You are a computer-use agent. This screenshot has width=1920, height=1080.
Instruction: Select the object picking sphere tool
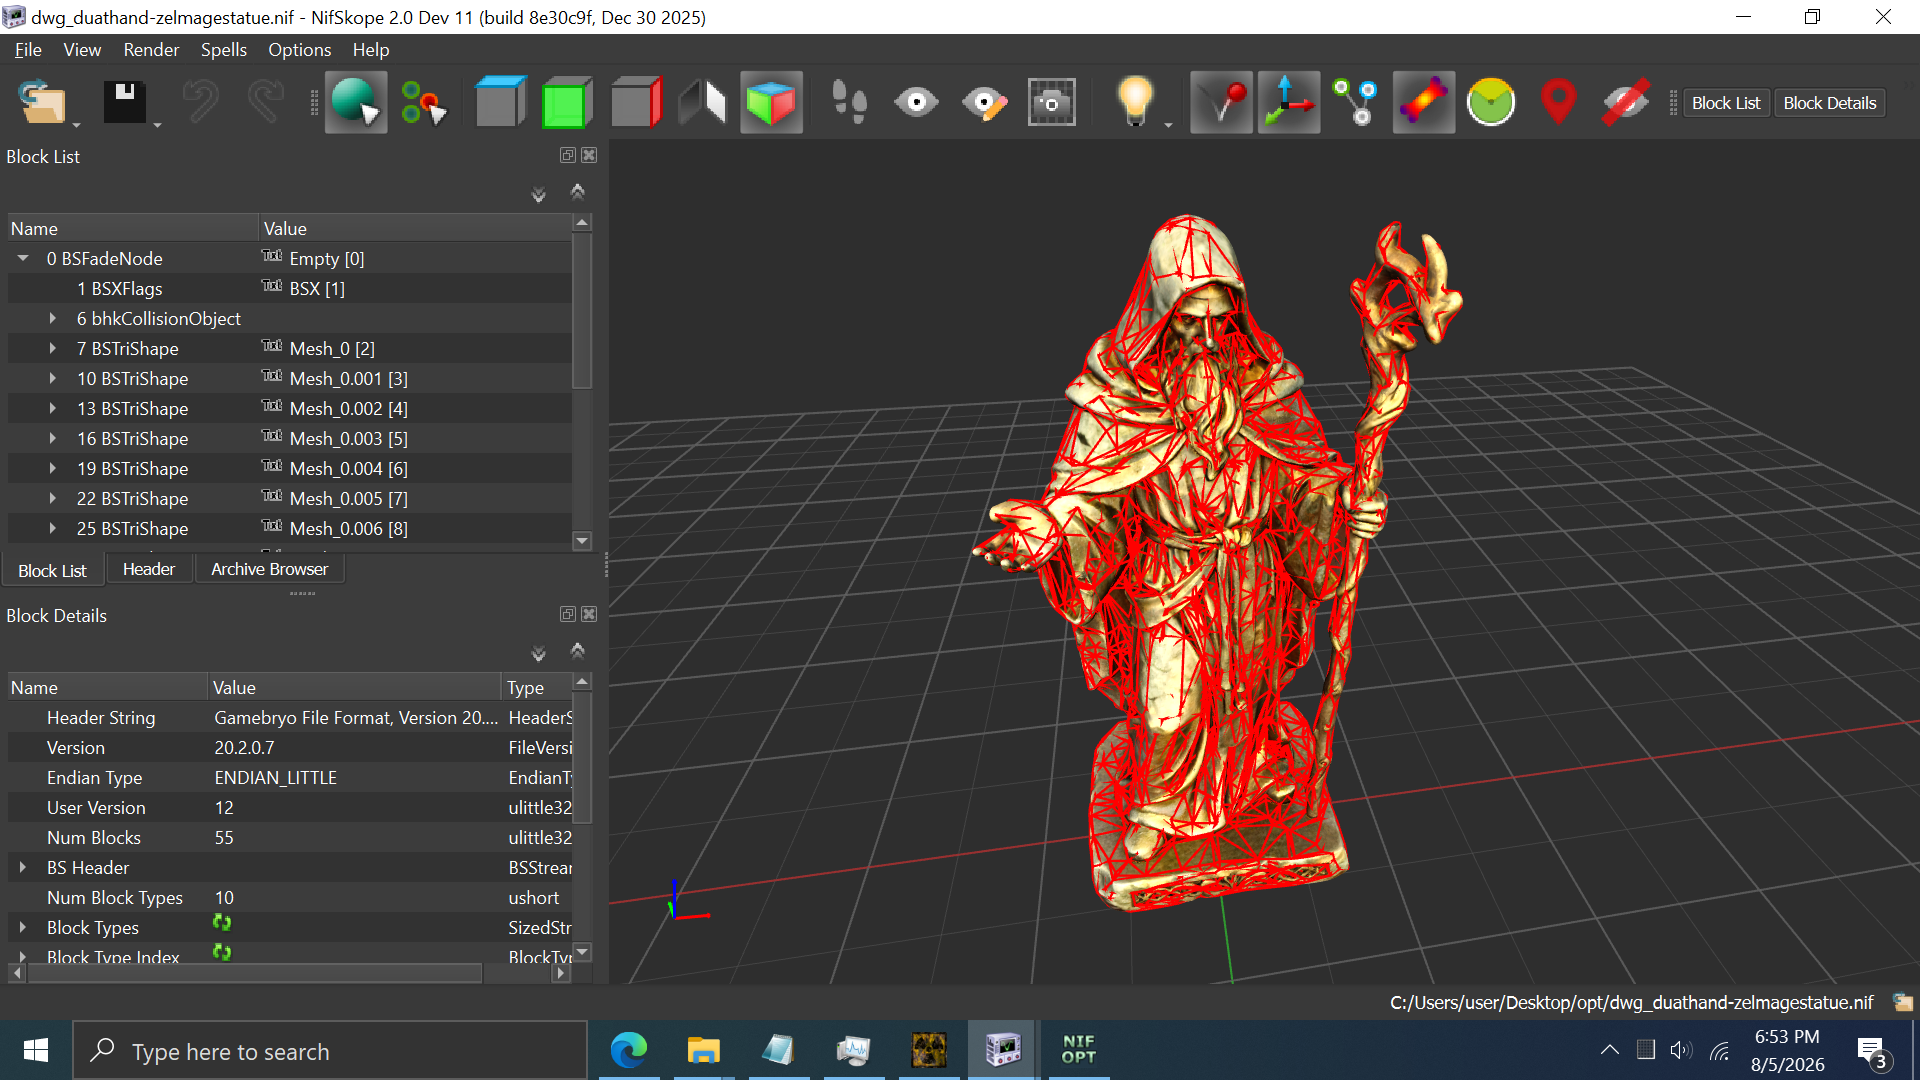click(x=355, y=102)
